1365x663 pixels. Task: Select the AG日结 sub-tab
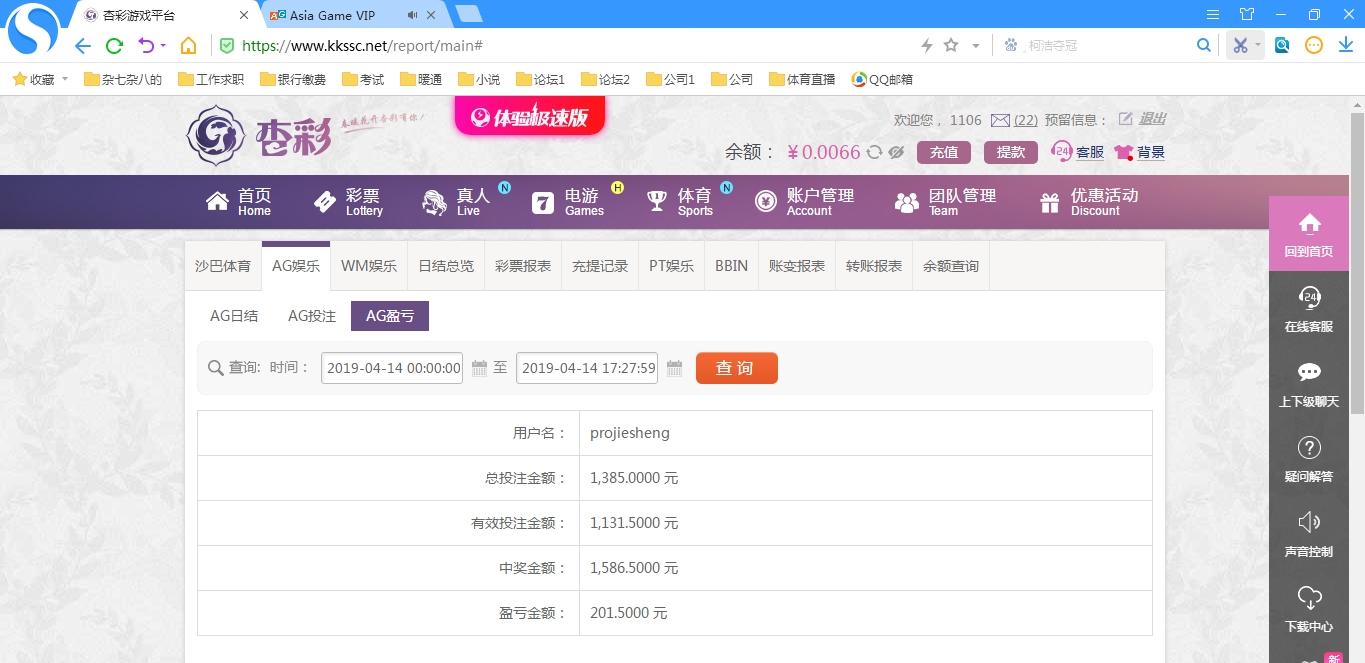coord(234,316)
